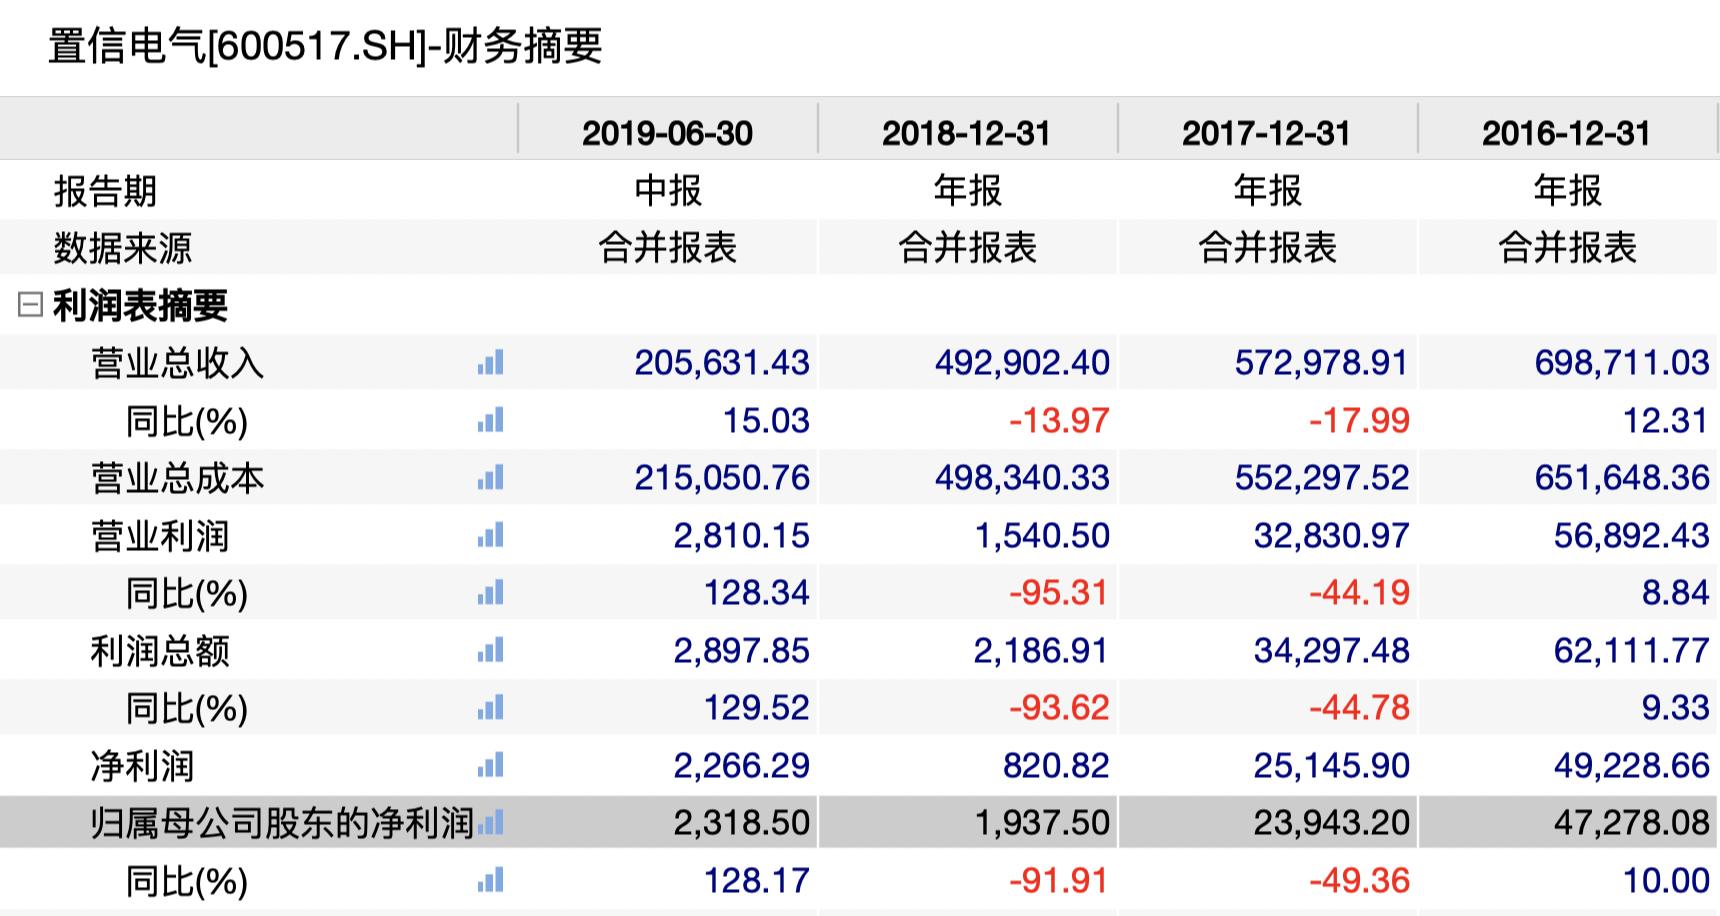Click the chart icon for 归属母公司股东的净利润
Viewport: 1720px width, 916px height.
click(x=490, y=822)
